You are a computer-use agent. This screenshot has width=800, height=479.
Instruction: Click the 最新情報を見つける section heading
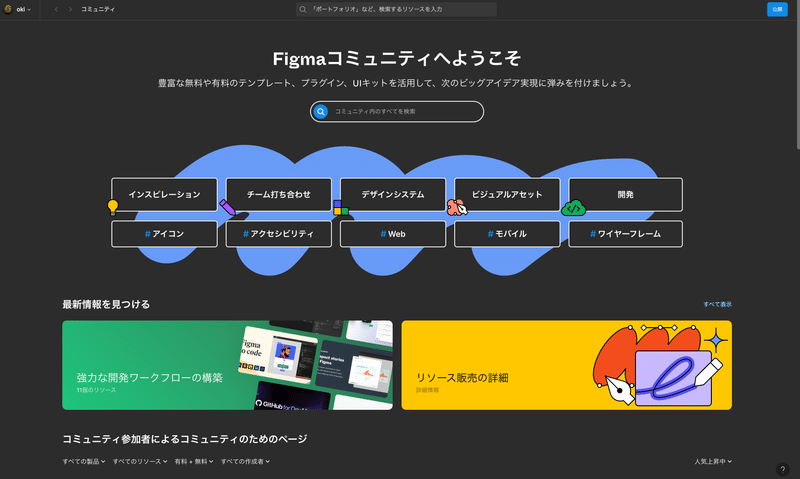tap(106, 305)
